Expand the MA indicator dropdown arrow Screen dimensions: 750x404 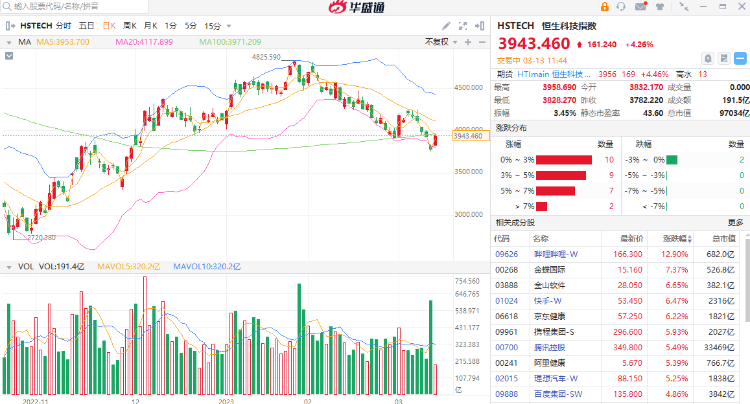click(9, 43)
